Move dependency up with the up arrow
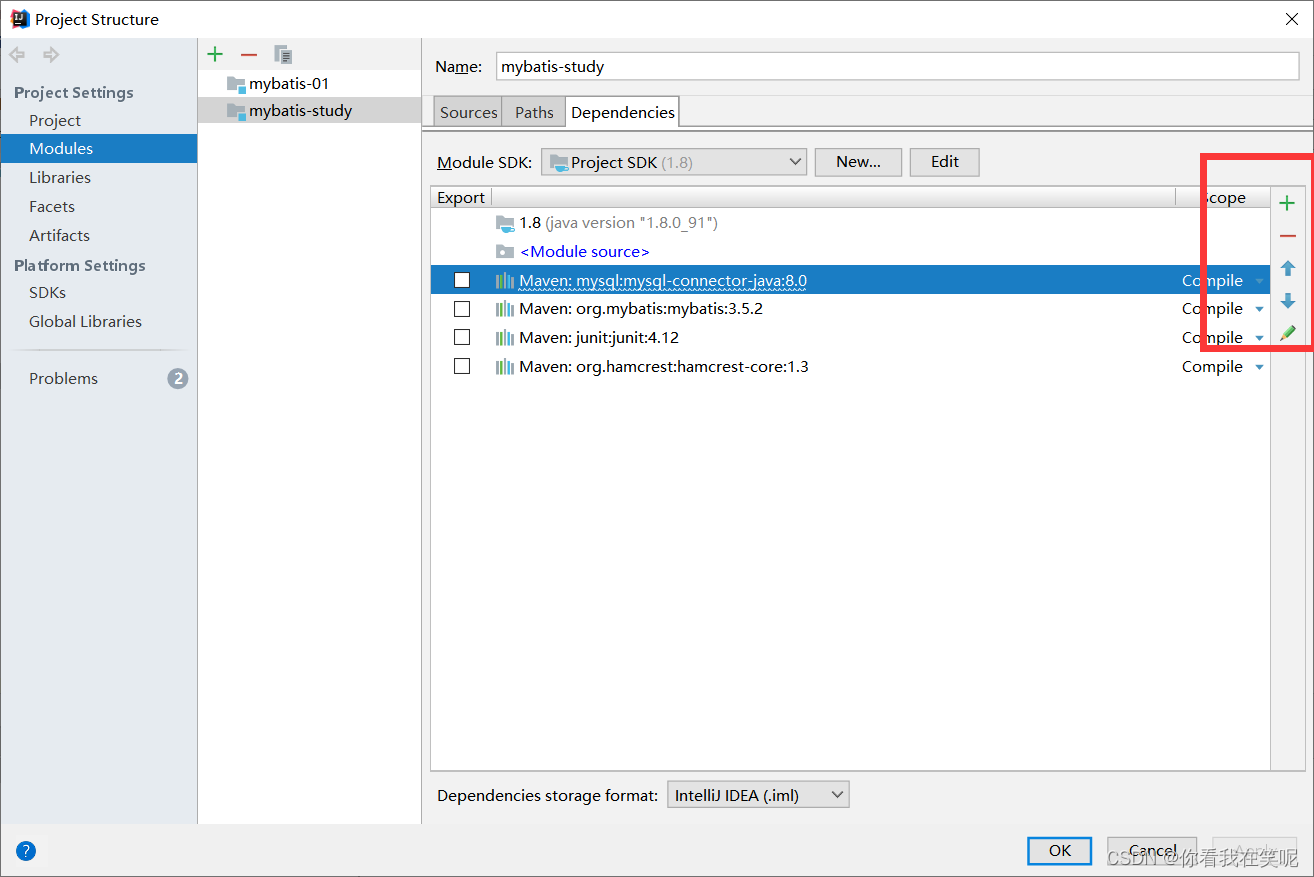The image size is (1314, 877). (1287, 268)
